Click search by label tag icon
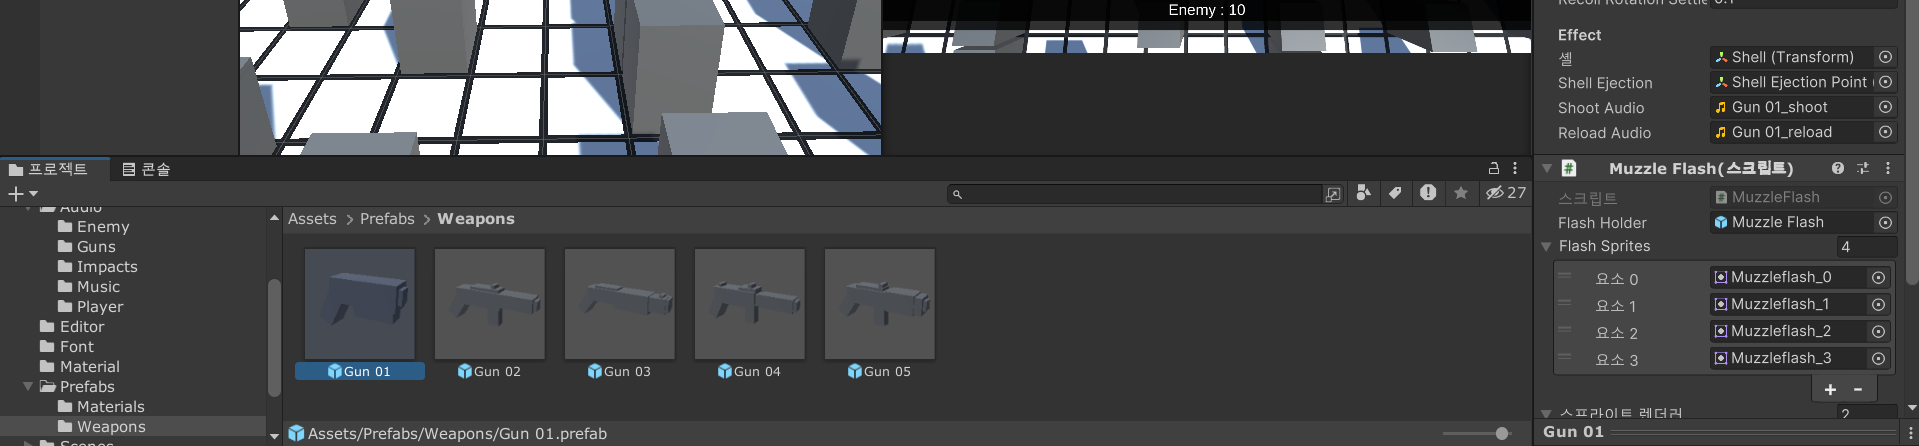The width and height of the screenshot is (1919, 446). pos(1395,193)
